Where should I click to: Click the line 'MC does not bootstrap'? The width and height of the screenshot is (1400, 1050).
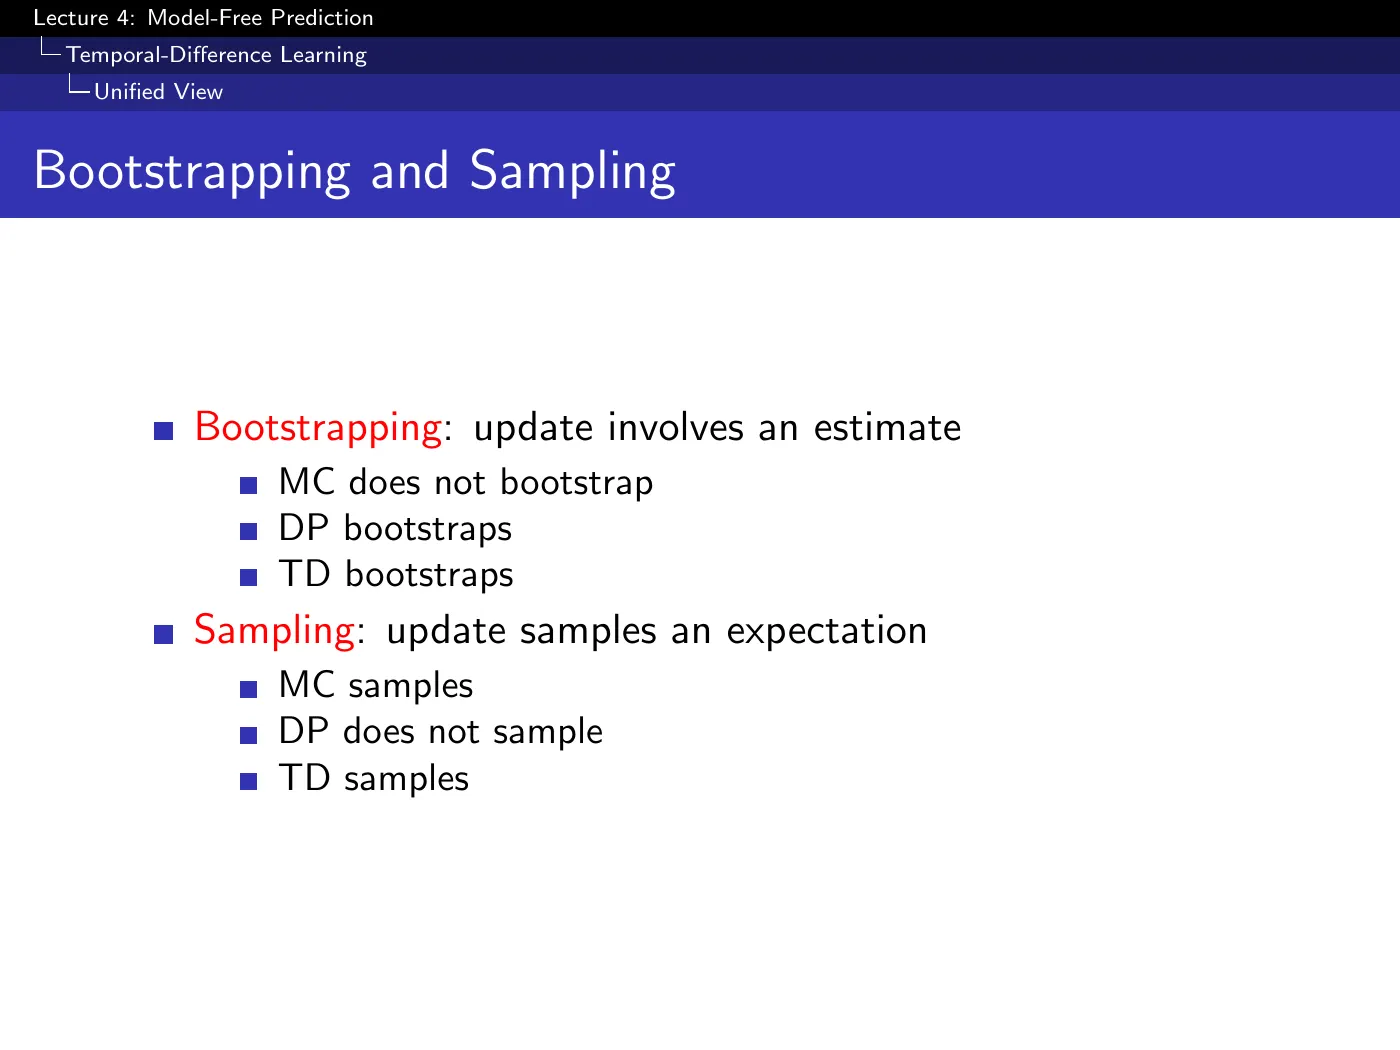click(466, 482)
